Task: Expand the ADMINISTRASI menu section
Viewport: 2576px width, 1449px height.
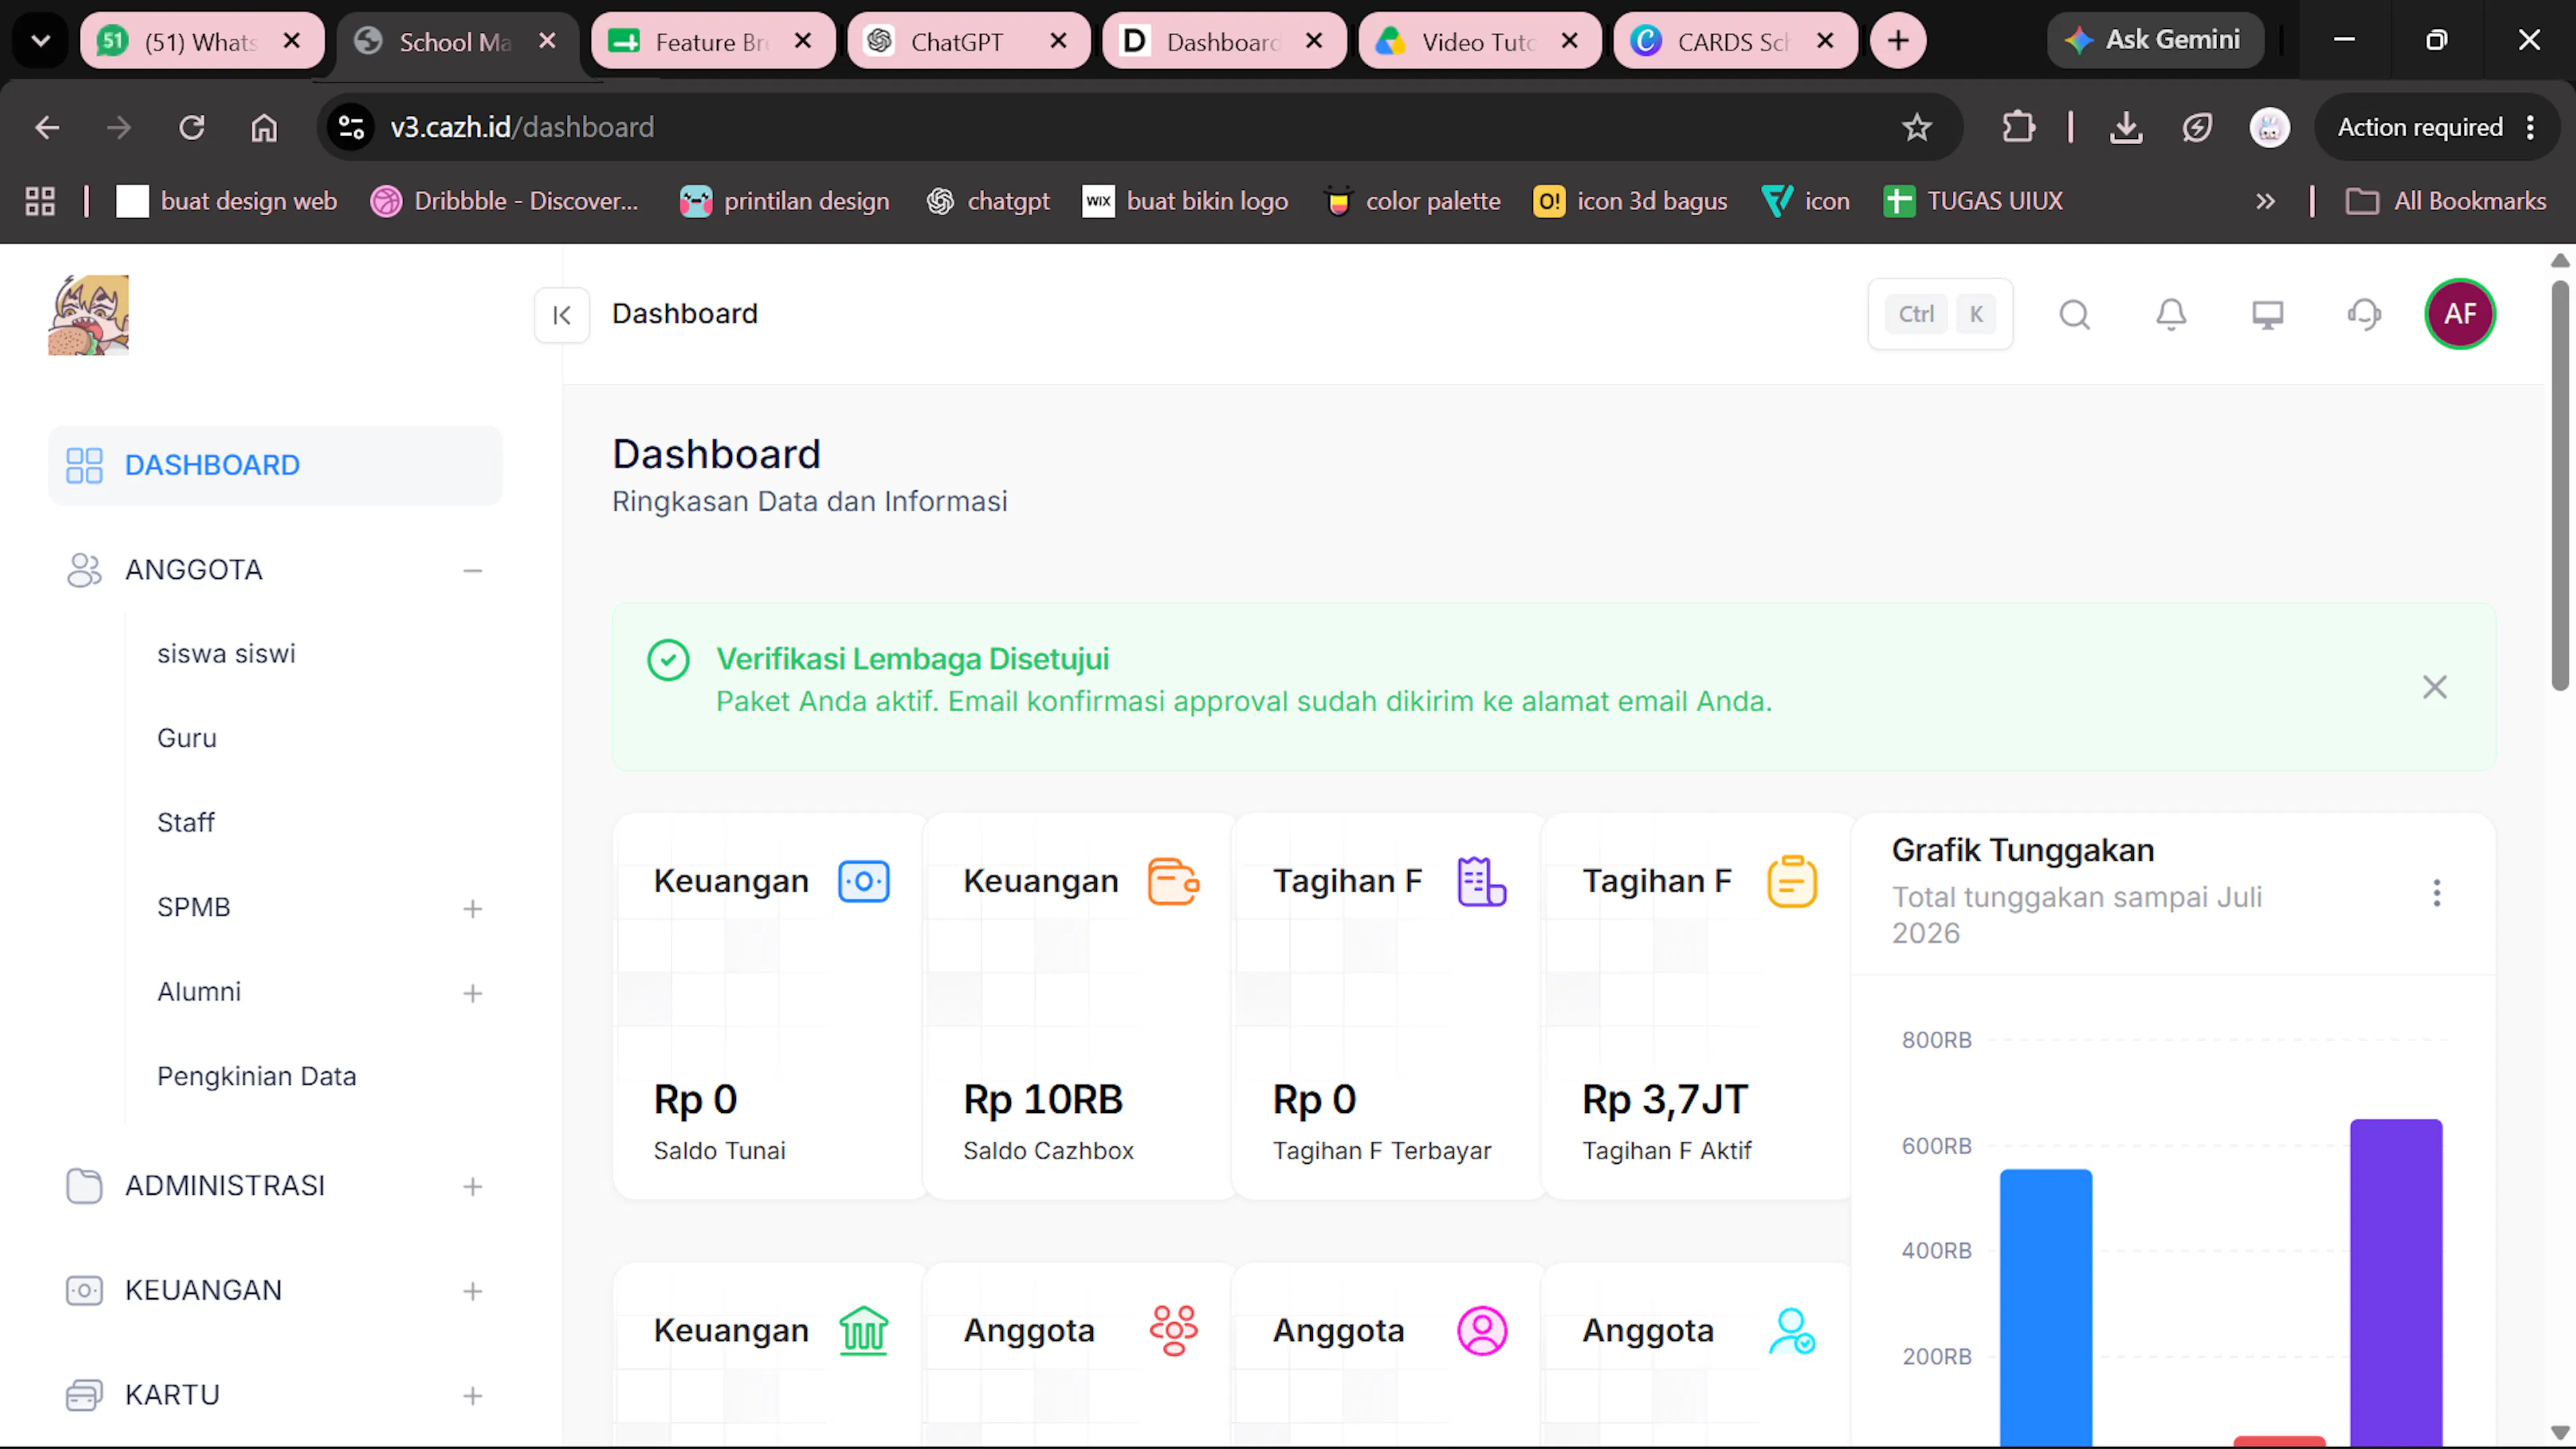Action: 473,1186
